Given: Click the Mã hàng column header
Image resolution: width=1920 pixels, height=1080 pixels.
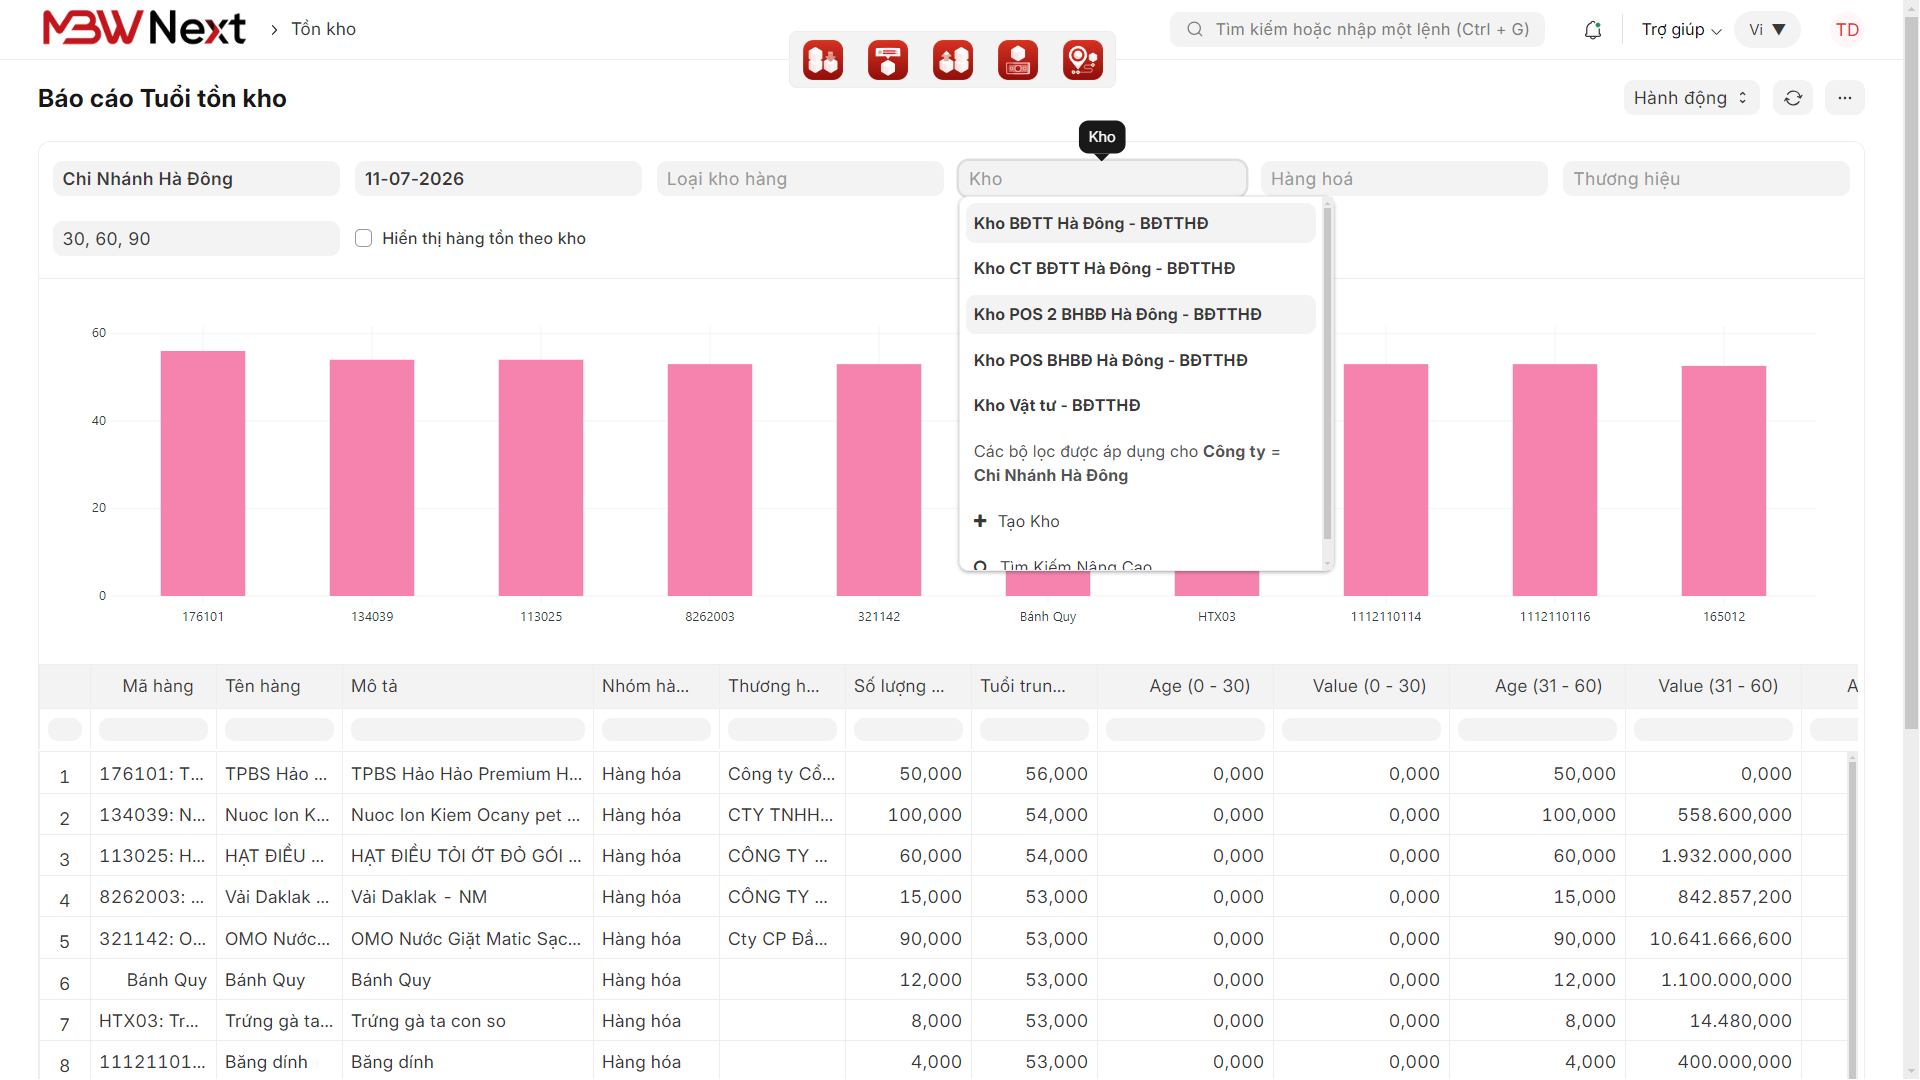Looking at the screenshot, I should (x=157, y=686).
